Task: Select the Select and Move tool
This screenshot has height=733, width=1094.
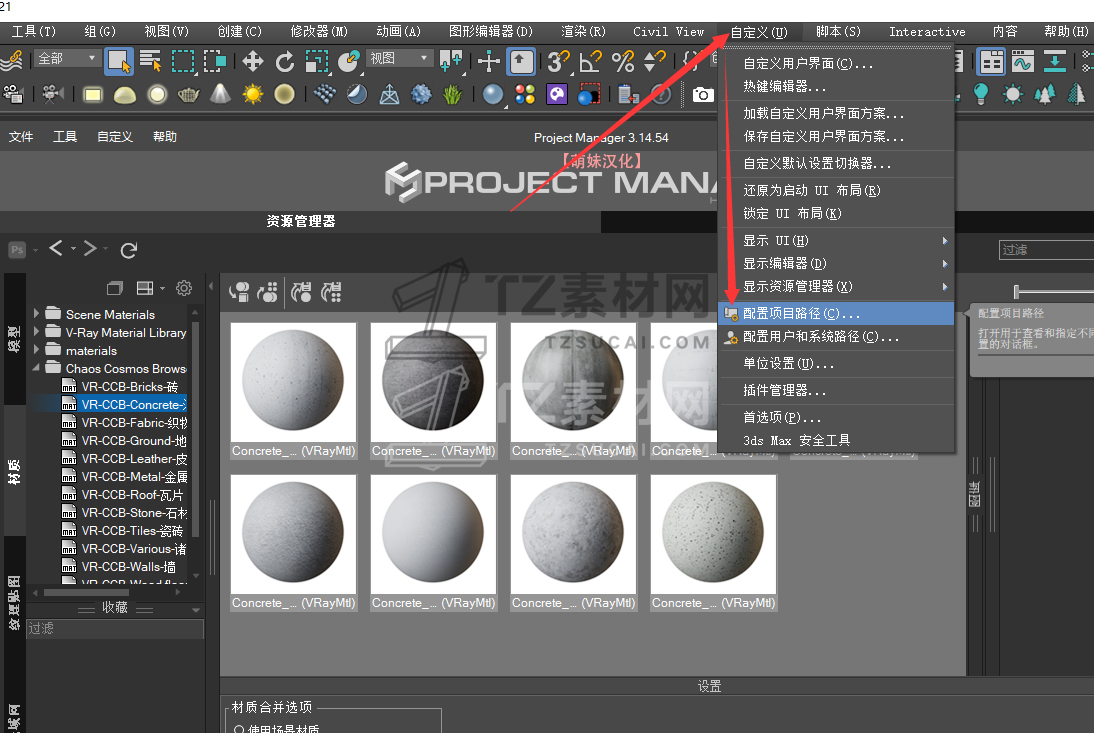Action: click(x=253, y=61)
